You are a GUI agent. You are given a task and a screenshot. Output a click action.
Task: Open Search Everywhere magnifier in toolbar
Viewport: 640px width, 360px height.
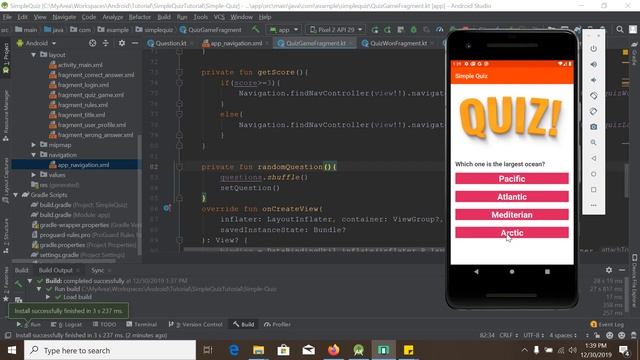coord(620,30)
